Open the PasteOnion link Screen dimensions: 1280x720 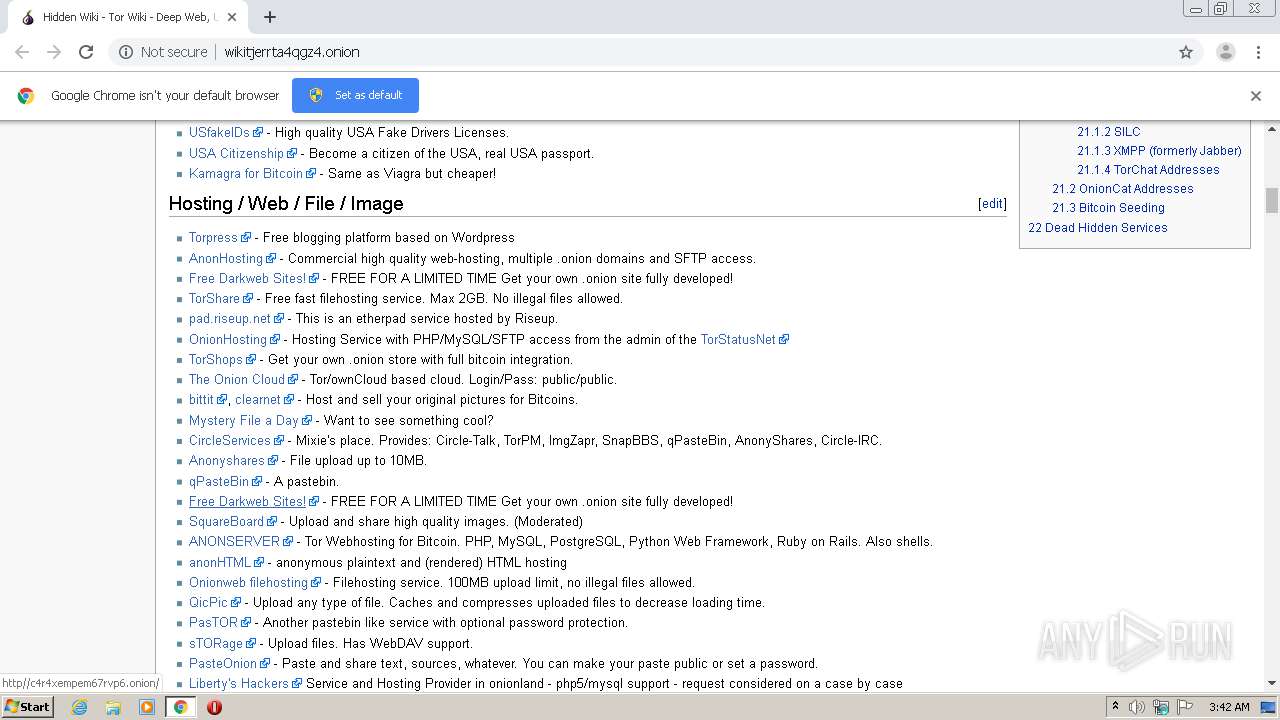pos(223,663)
